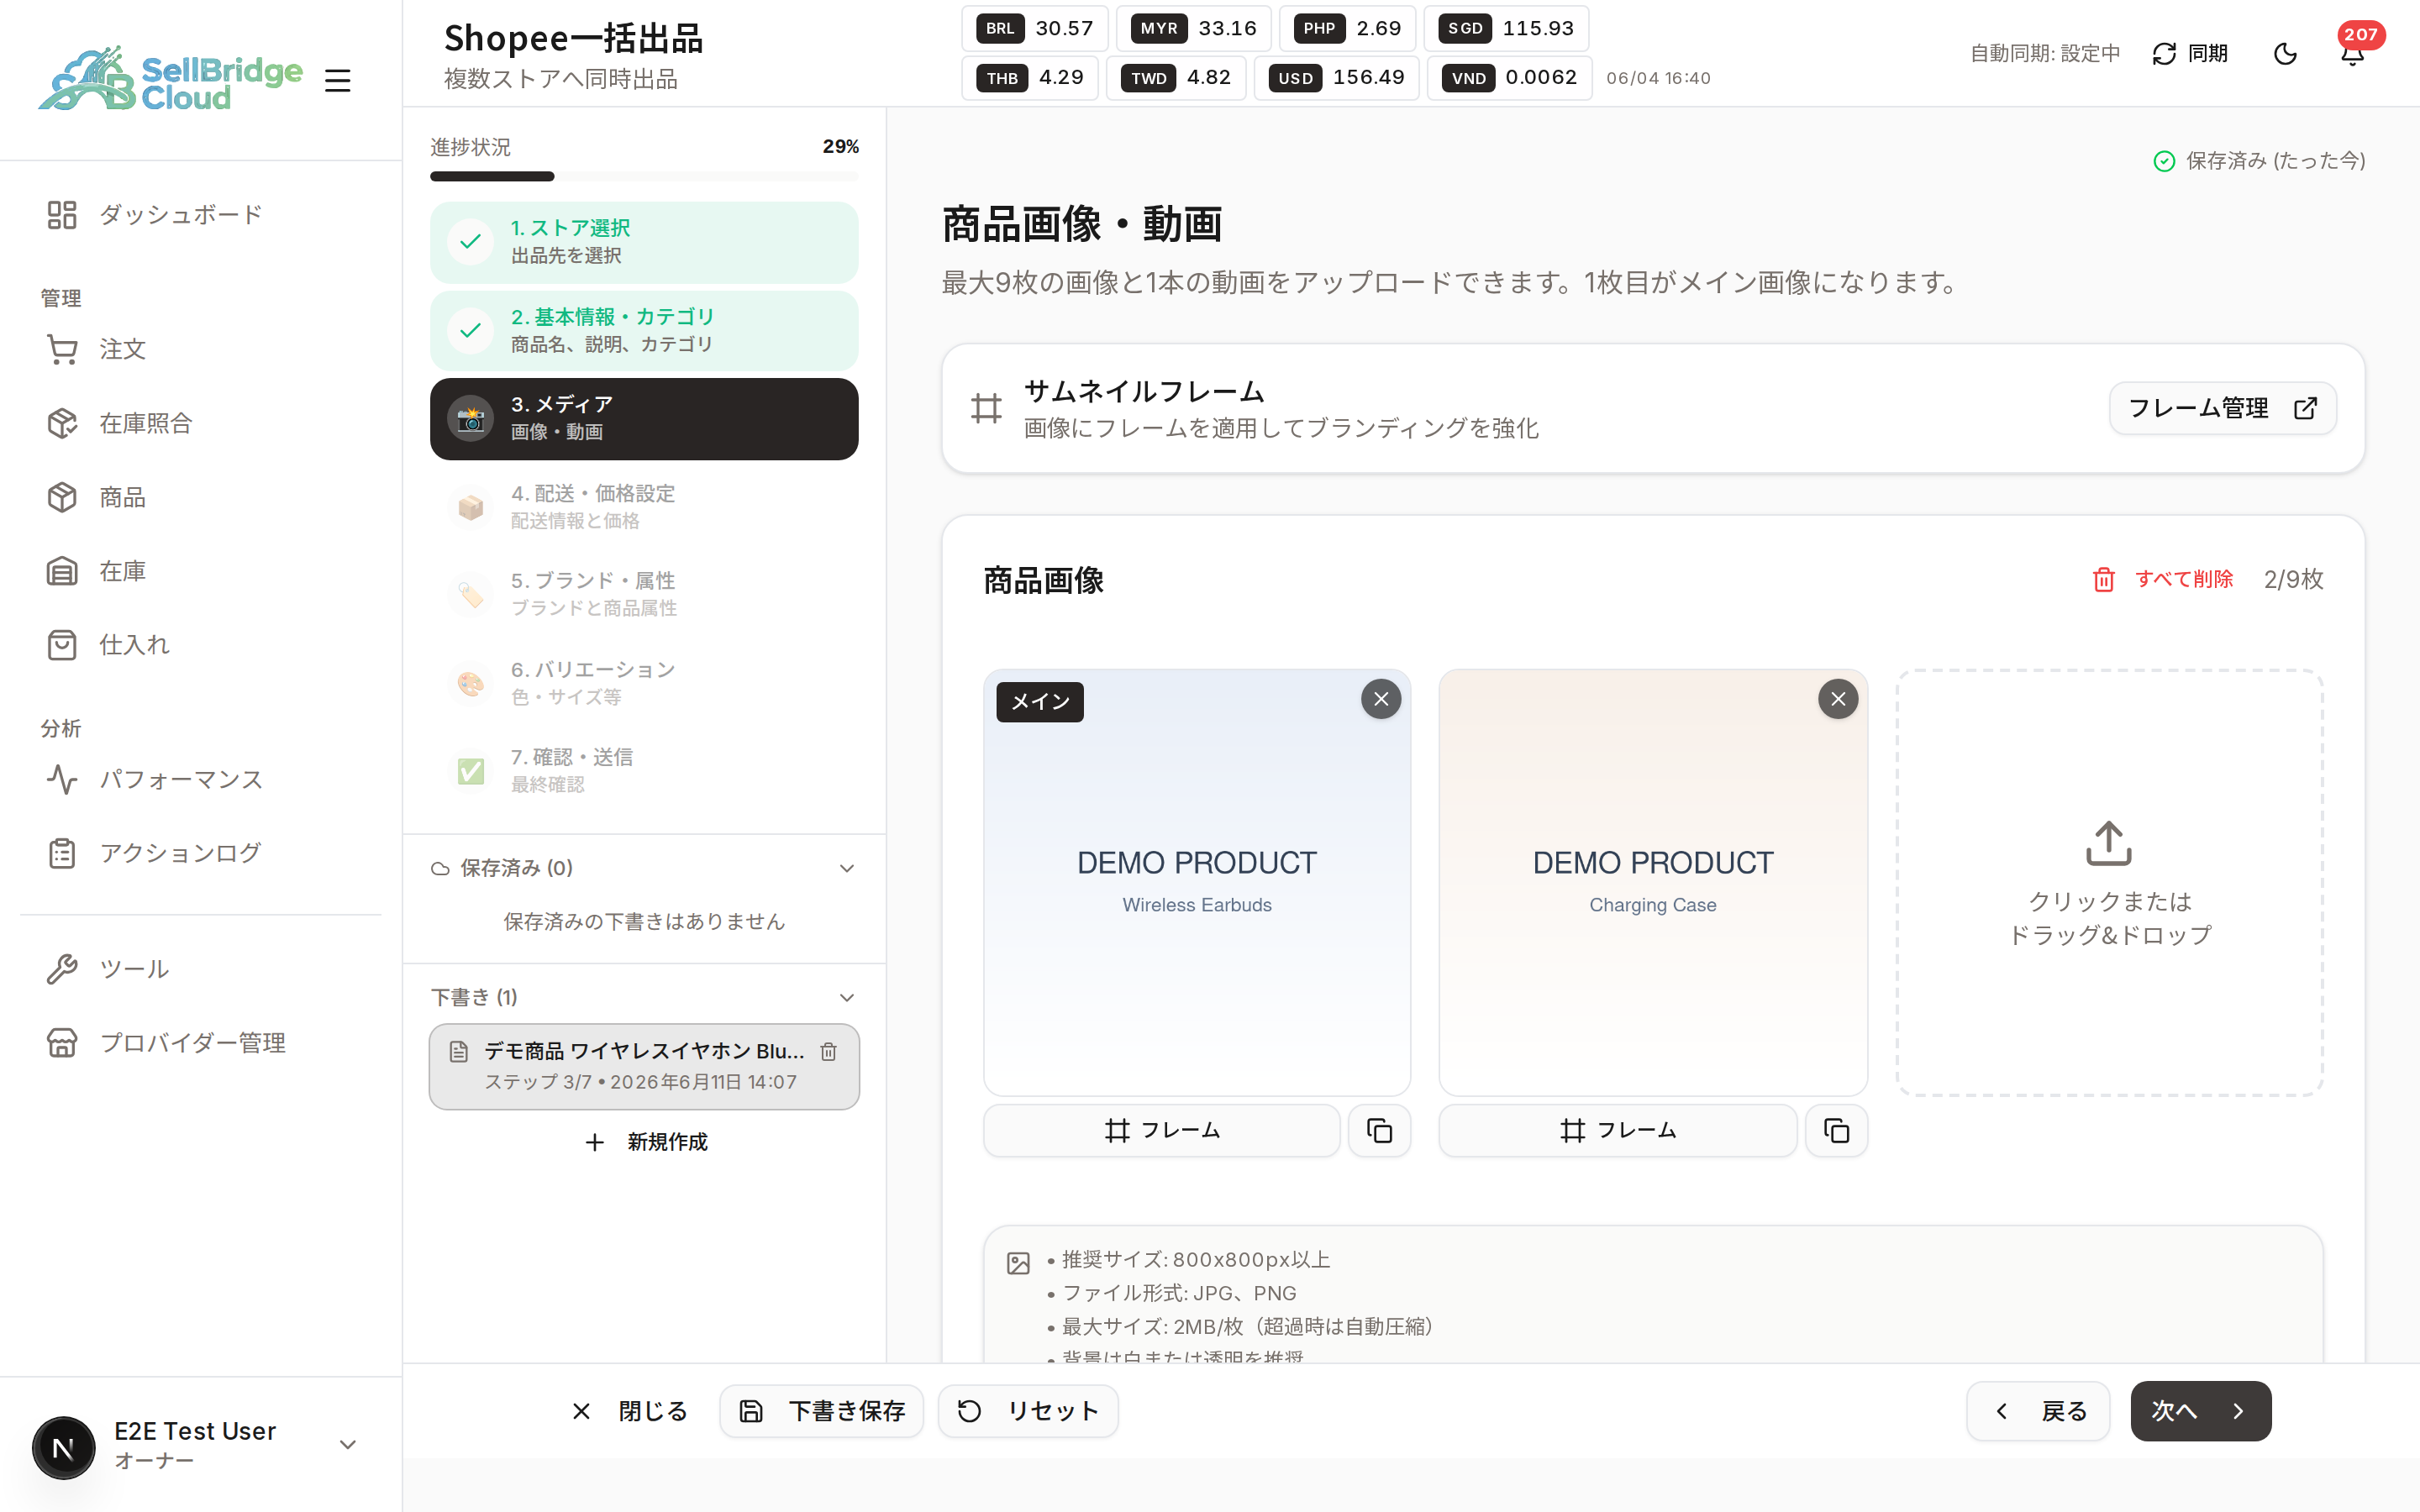Apply フレーム to the Charging Case image
The width and height of the screenshot is (2420, 1512).
(1618, 1131)
